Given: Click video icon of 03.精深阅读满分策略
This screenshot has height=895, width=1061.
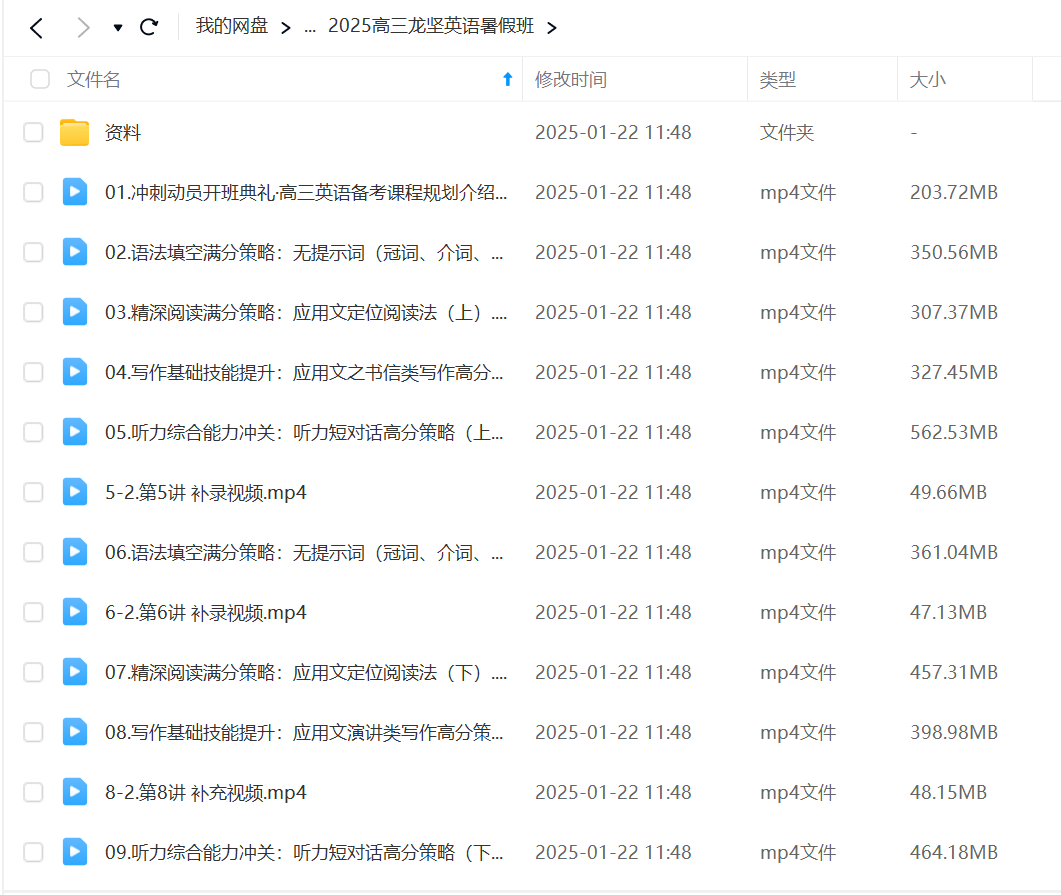Looking at the screenshot, I should coord(74,312).
